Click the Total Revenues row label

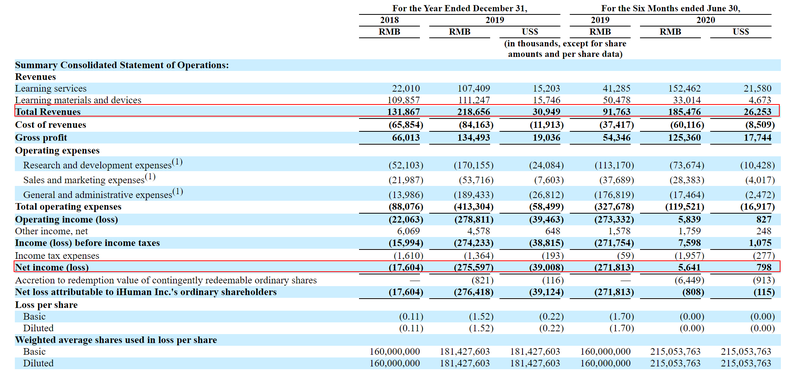47,112
